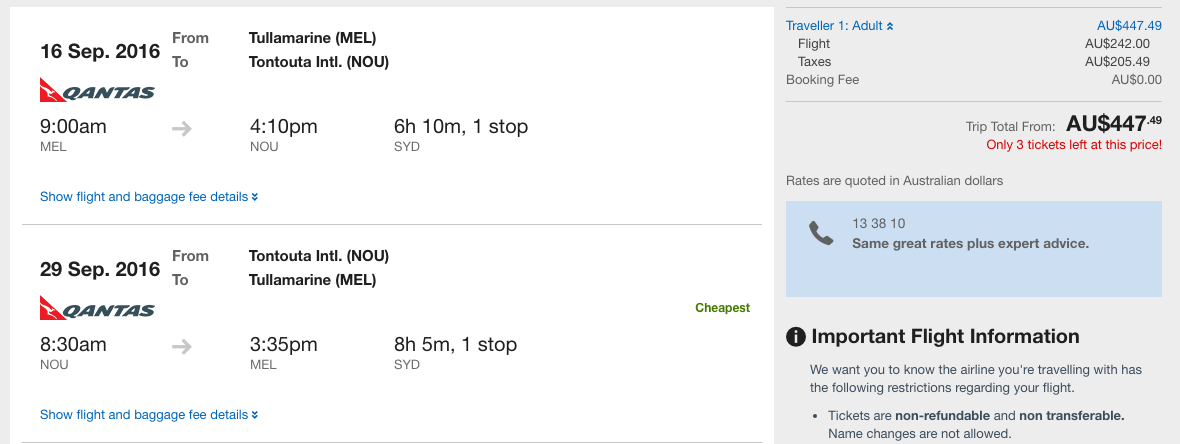Screen dimensions: 1180x444
Task: Click the arrow icon between 8:30am and 3:35pm
Action: [x=181, y=347]
